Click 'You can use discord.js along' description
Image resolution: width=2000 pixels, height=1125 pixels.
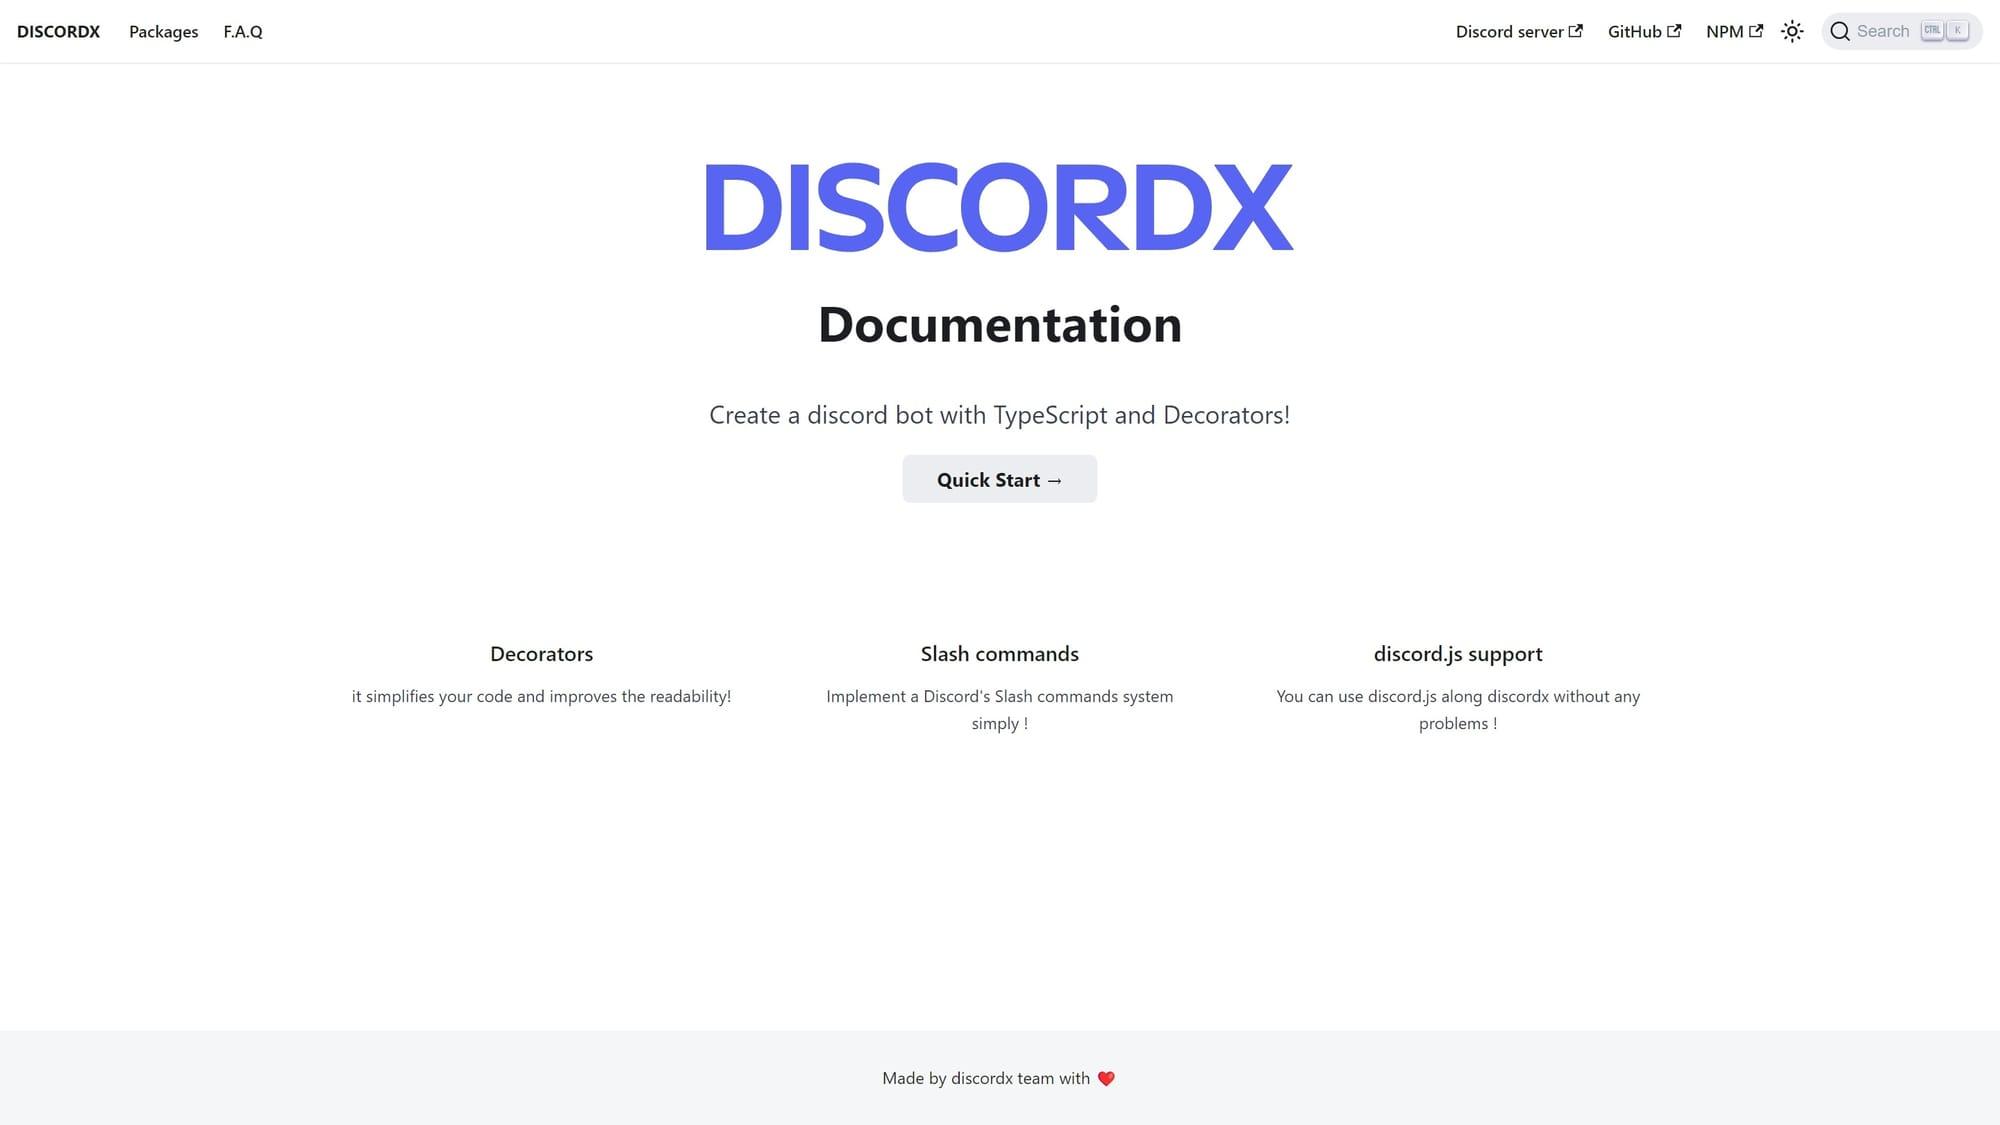[x=1457, y=709]
